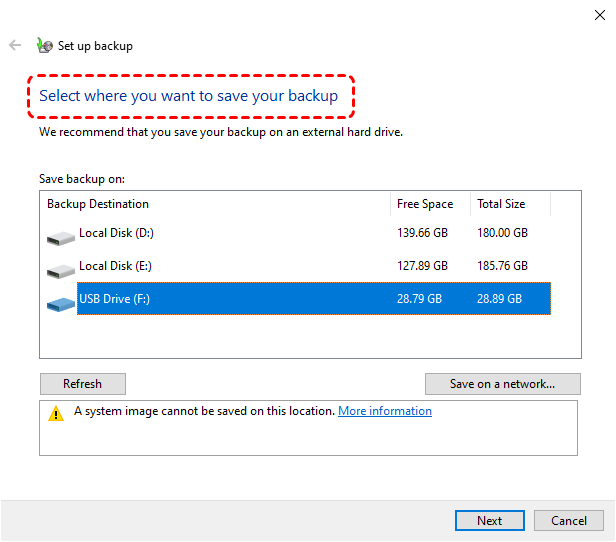Image resolution: width=616 pixels, height=542 pixels.
Task: Select Local Disk (D:) as backup destination
Action: point(116,234)
